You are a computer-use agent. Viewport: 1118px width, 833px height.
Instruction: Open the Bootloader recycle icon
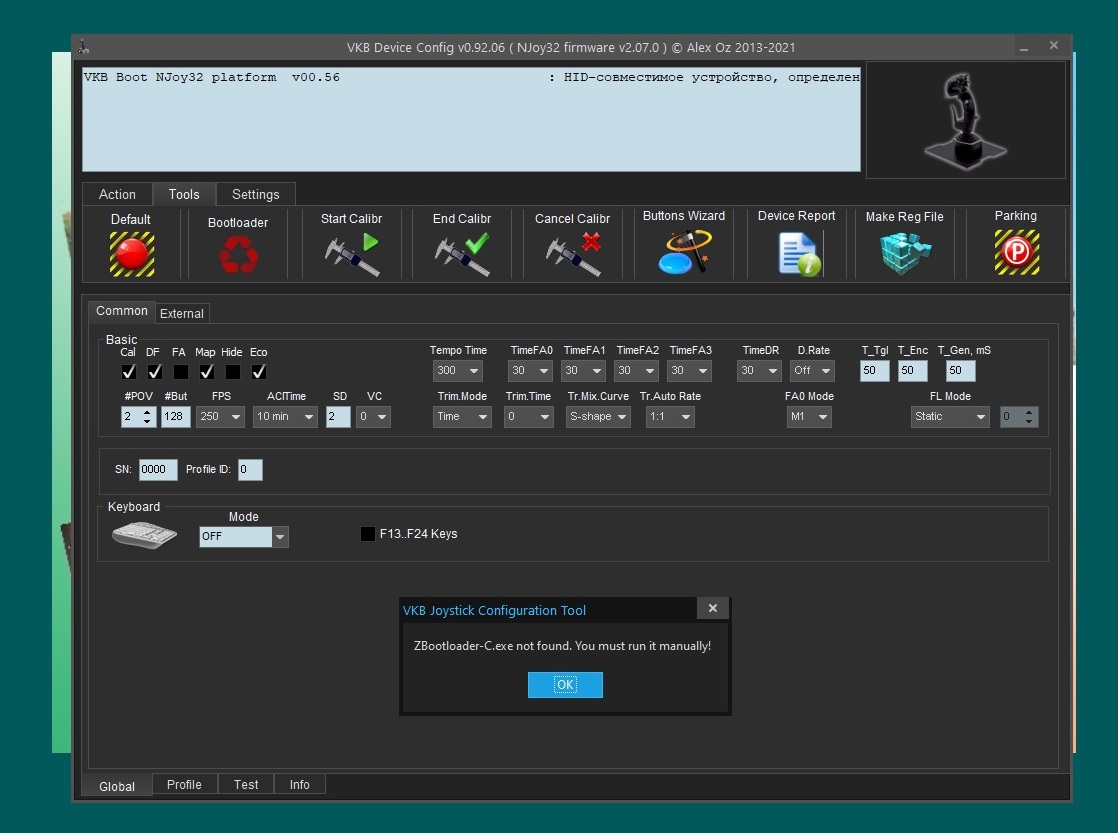238,254
